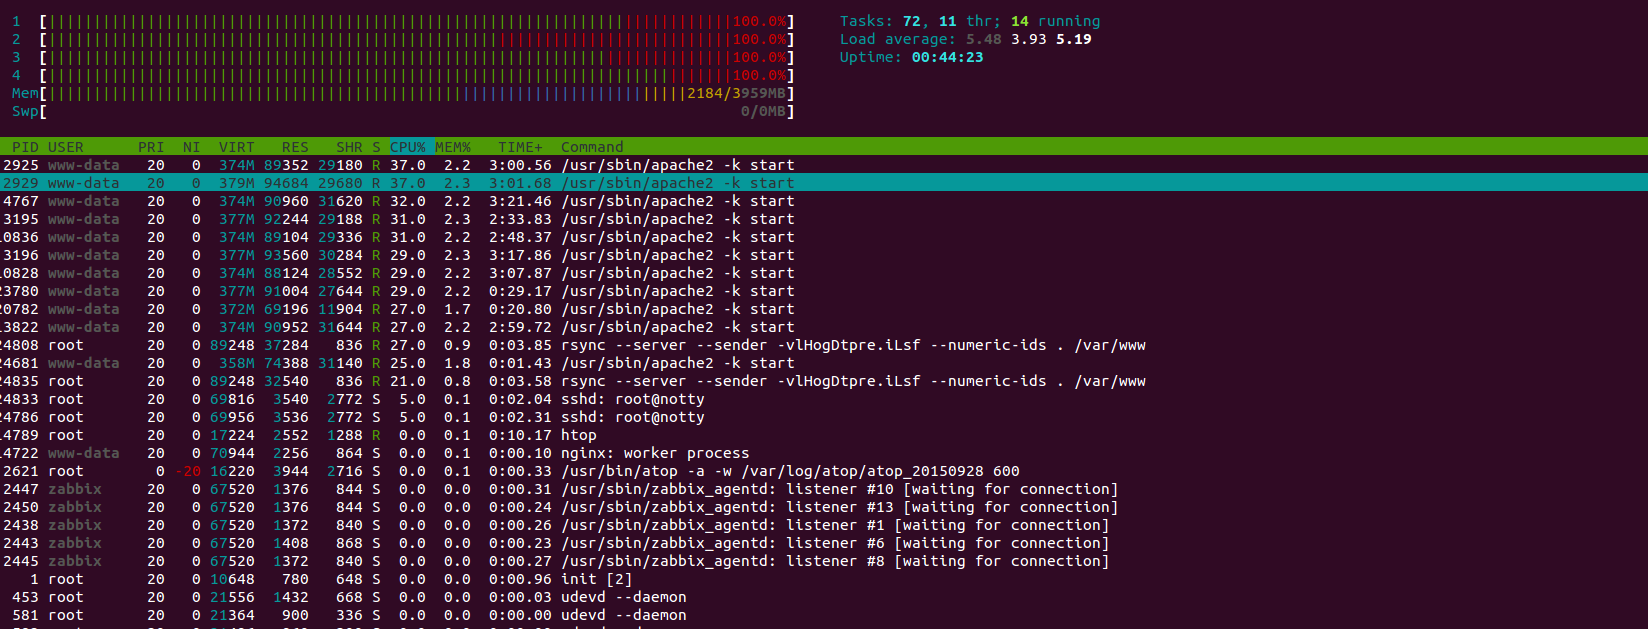The image size is (1648, 629).
Task: Select zabbix_agentd listener #13 row
Action: 824,507
